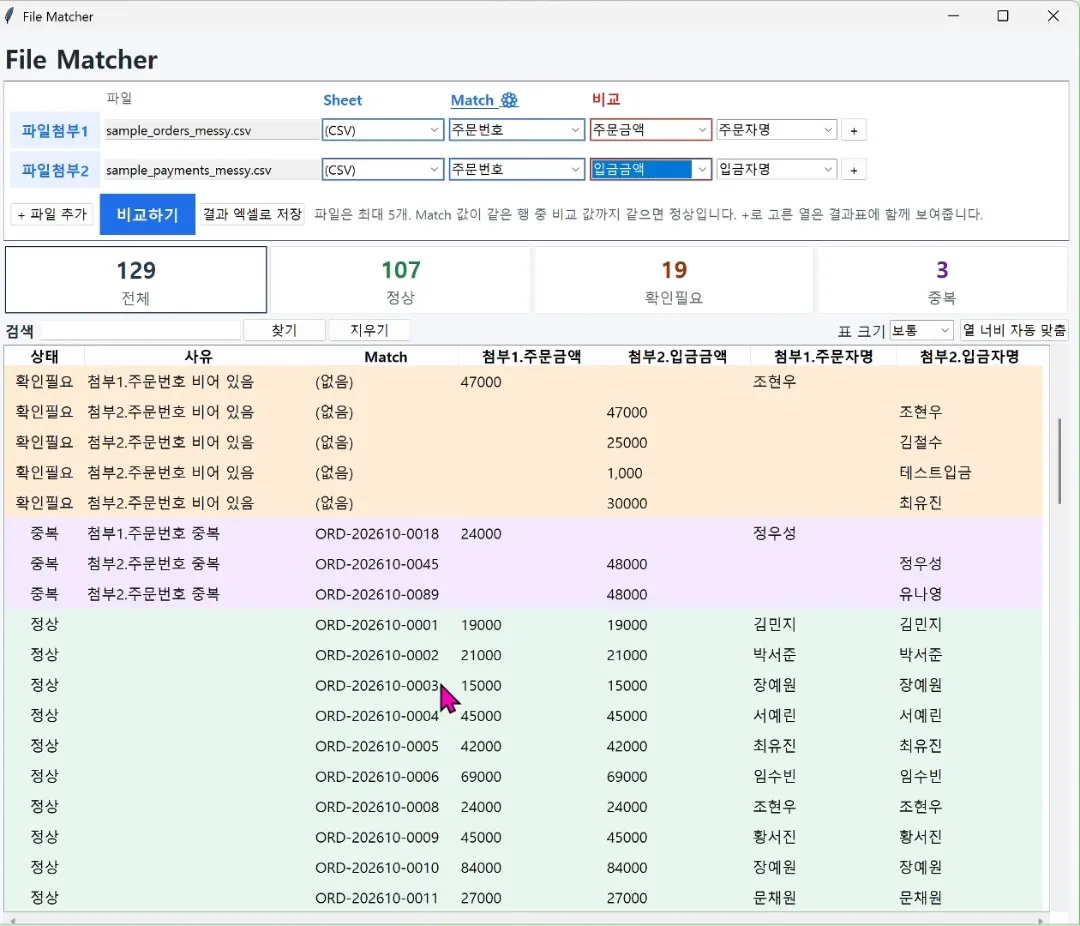Click the sample_payments_messy.csv file field
This screenshot has height=926, width=1080.
[211, 170]
